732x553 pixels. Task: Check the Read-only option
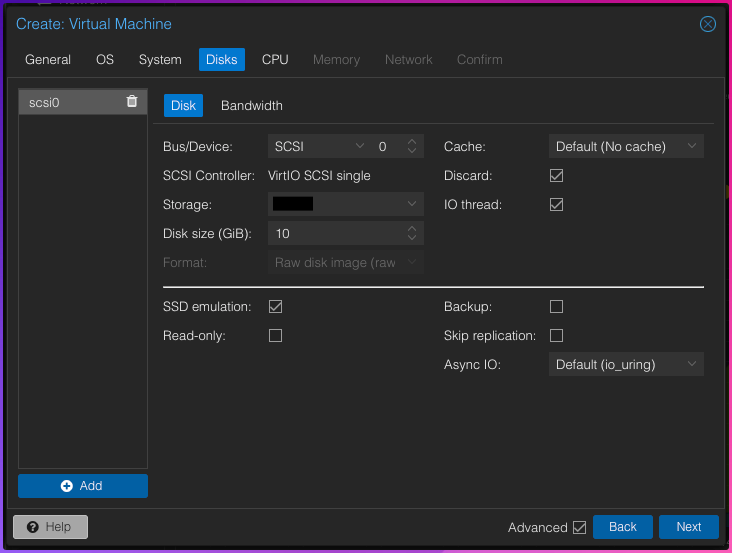(276, 336)
